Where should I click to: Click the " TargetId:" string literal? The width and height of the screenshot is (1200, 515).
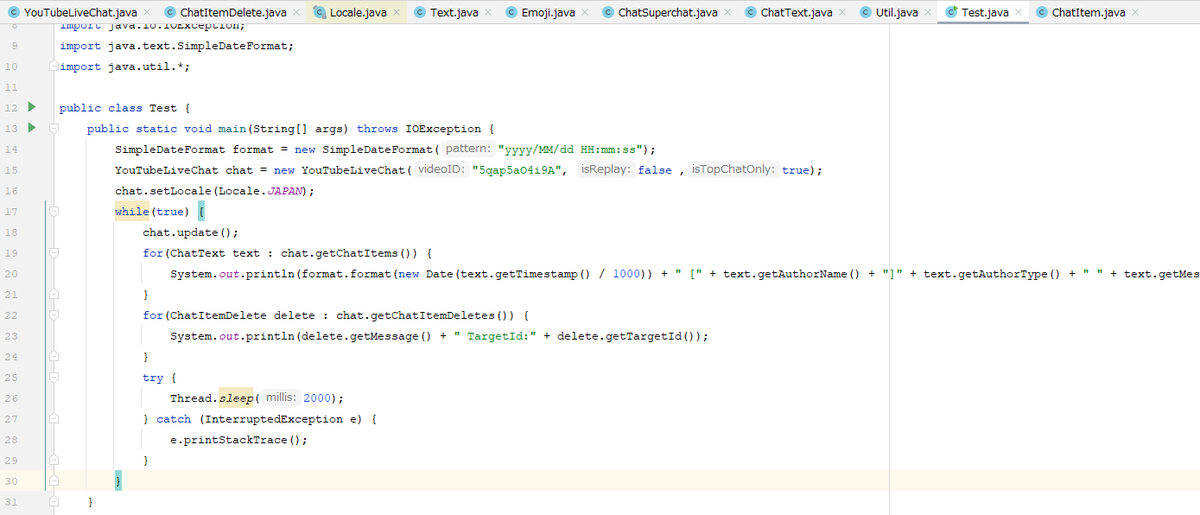(495, 336)
